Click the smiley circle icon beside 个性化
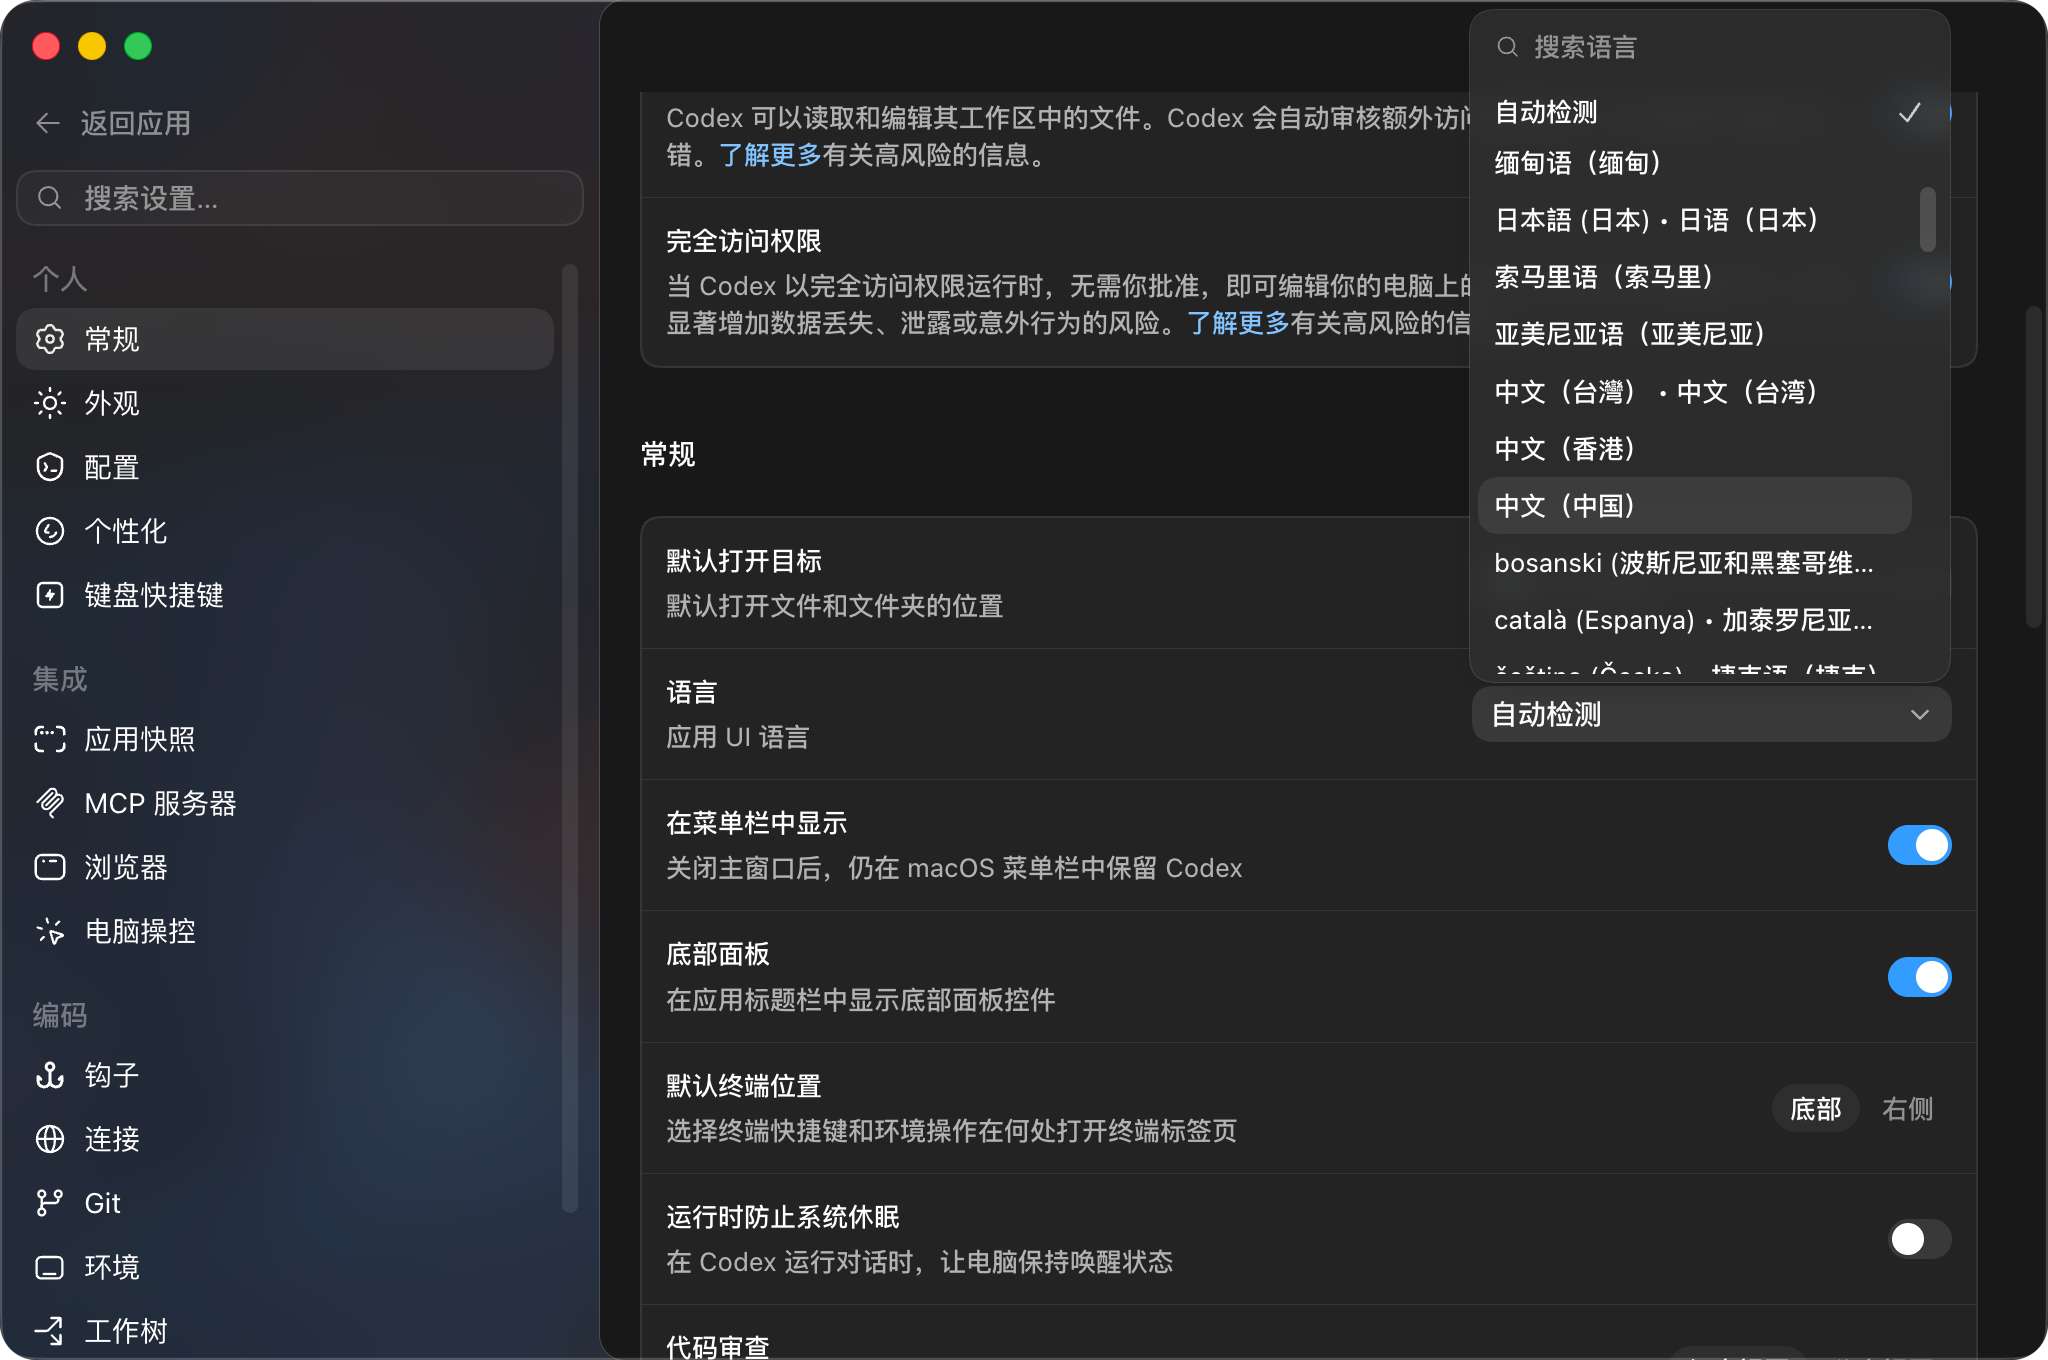Viewport: 2048px width, 1360px height. (49, 531)
